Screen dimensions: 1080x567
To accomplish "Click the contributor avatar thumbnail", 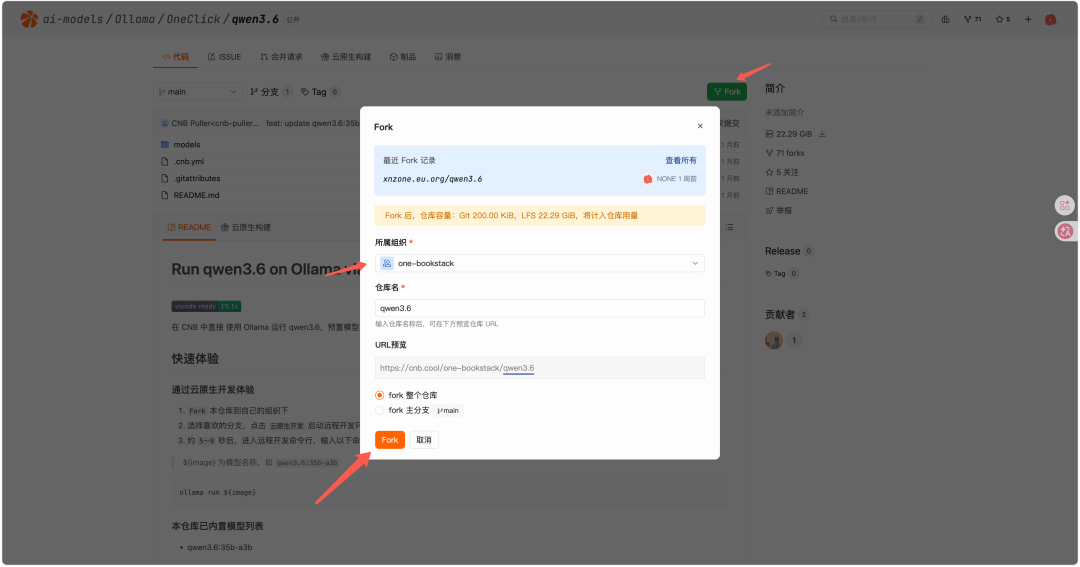I will pos(773,340).
